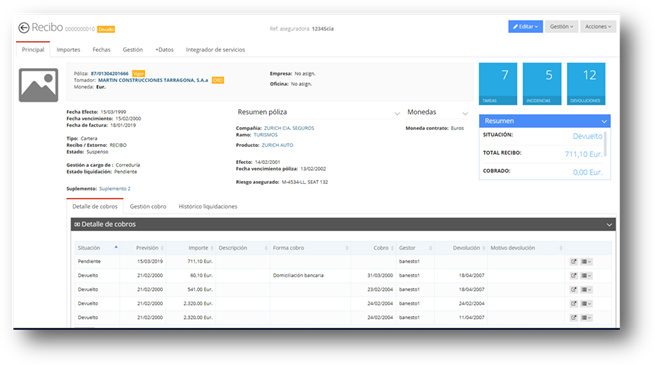Open the Acciones dropdown button

598,26
